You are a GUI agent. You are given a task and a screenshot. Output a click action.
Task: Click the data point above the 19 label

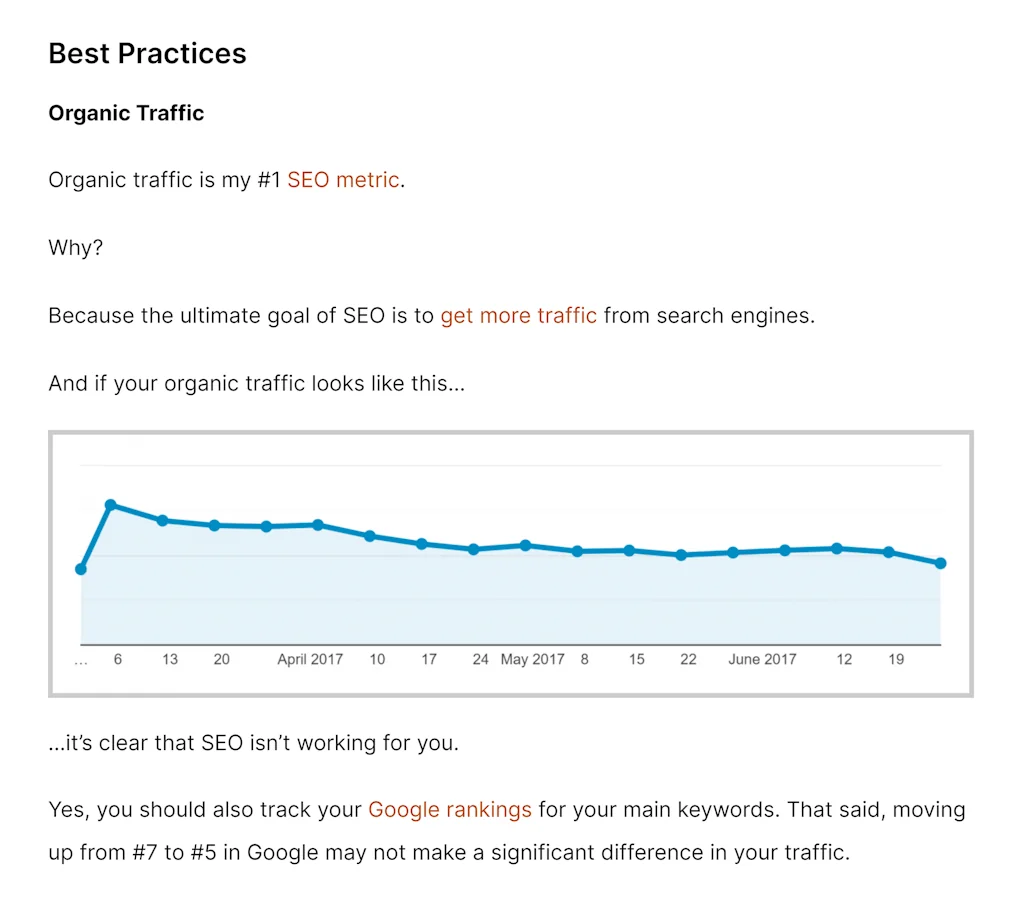pos(889,552)
